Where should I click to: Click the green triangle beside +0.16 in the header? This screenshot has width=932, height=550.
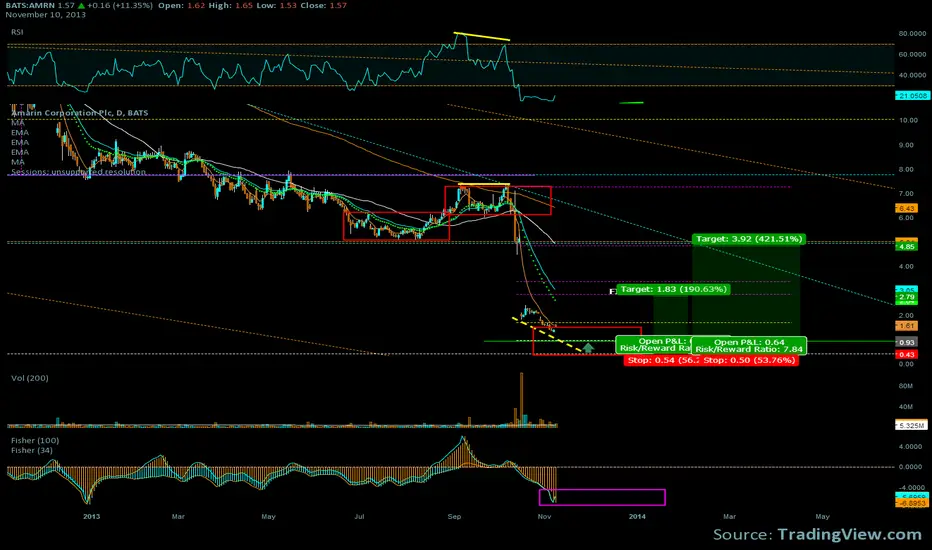point(81,5)
